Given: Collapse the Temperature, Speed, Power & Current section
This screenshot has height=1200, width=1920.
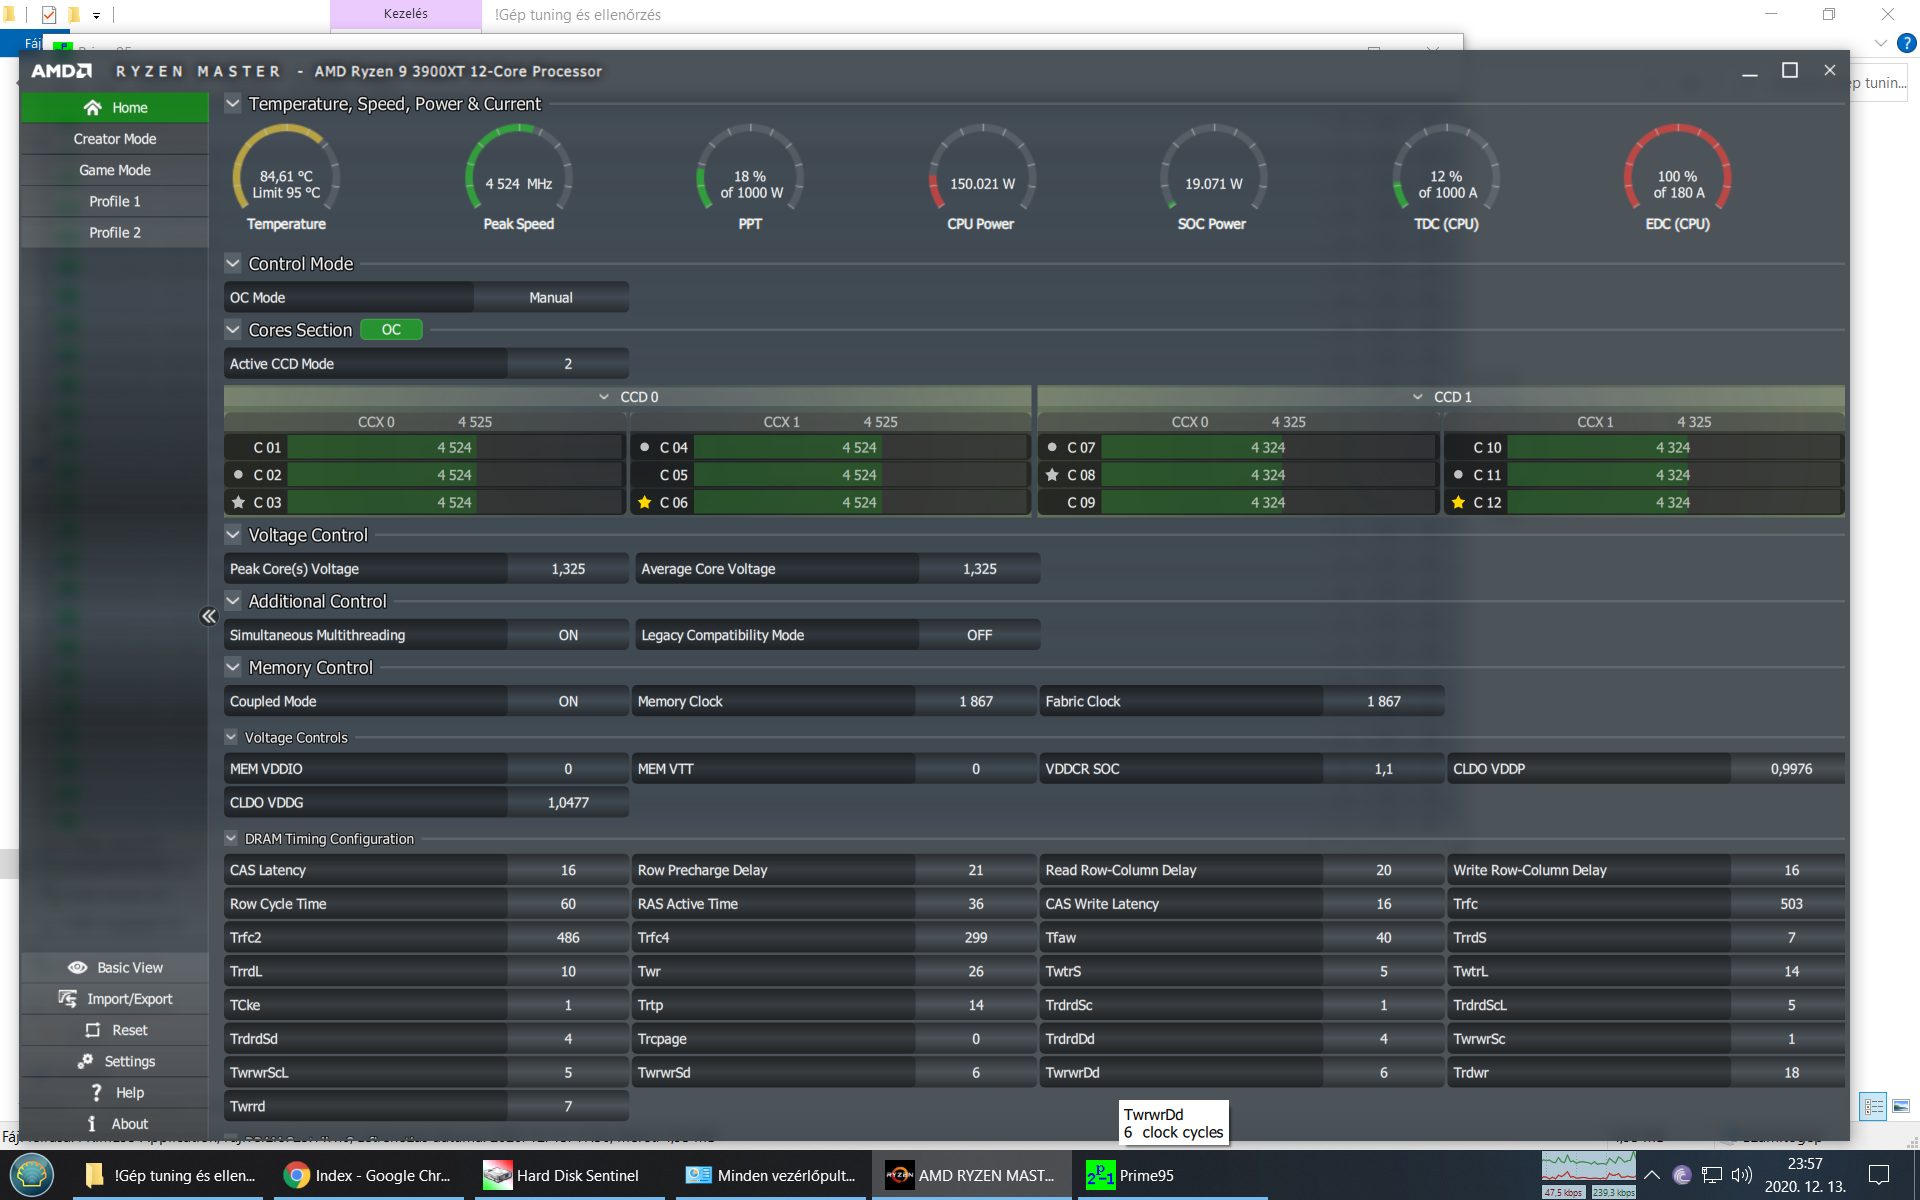Looking at the screenshot, I should tap(233, 103).
